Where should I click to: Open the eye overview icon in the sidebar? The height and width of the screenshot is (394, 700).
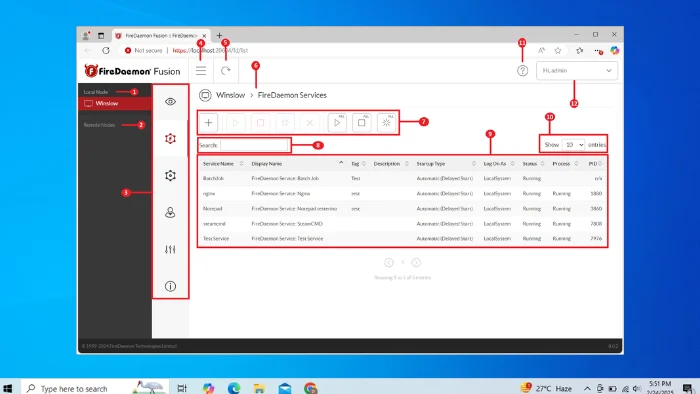click(170, 102)
